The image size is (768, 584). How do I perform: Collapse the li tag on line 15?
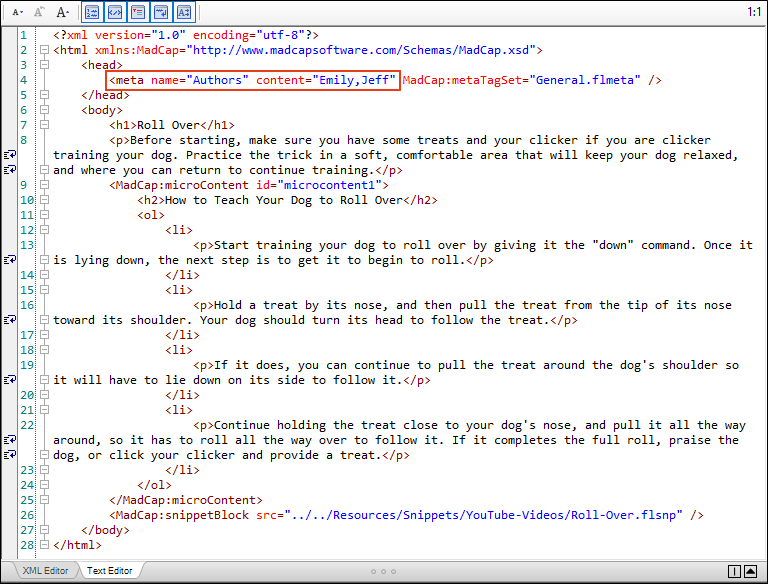[x=45, y=290]
